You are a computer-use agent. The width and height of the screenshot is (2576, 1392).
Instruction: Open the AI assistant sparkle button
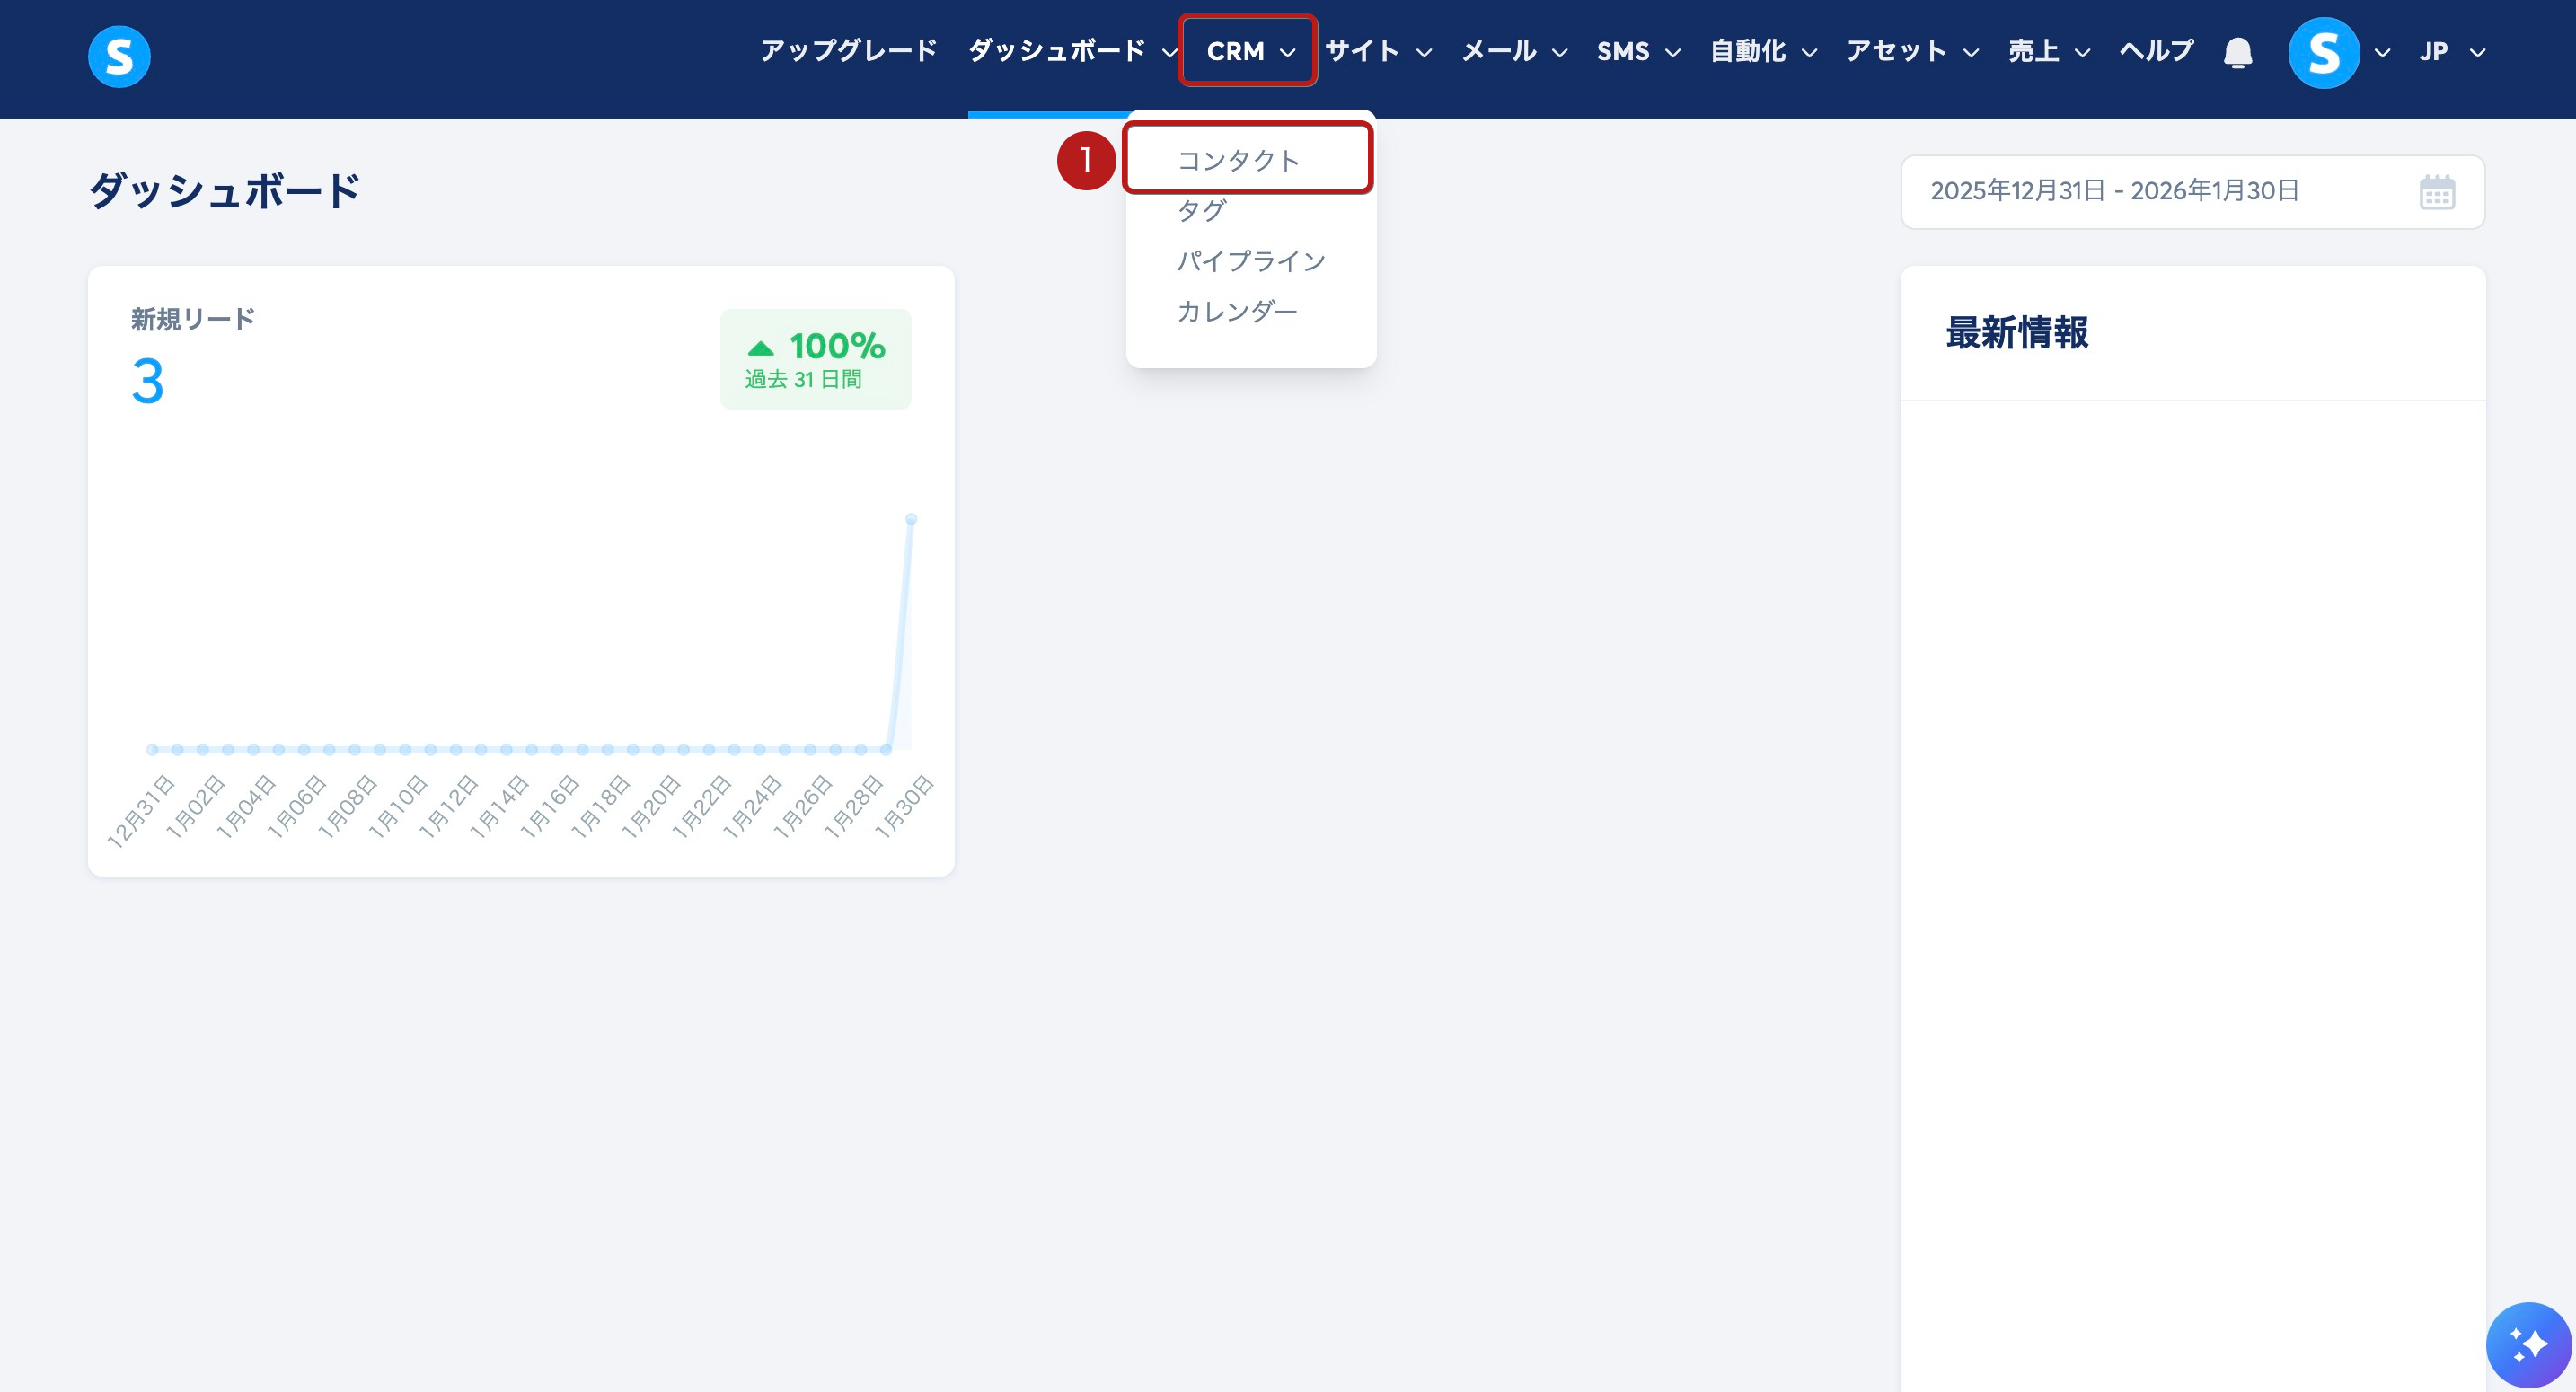2528,1344
